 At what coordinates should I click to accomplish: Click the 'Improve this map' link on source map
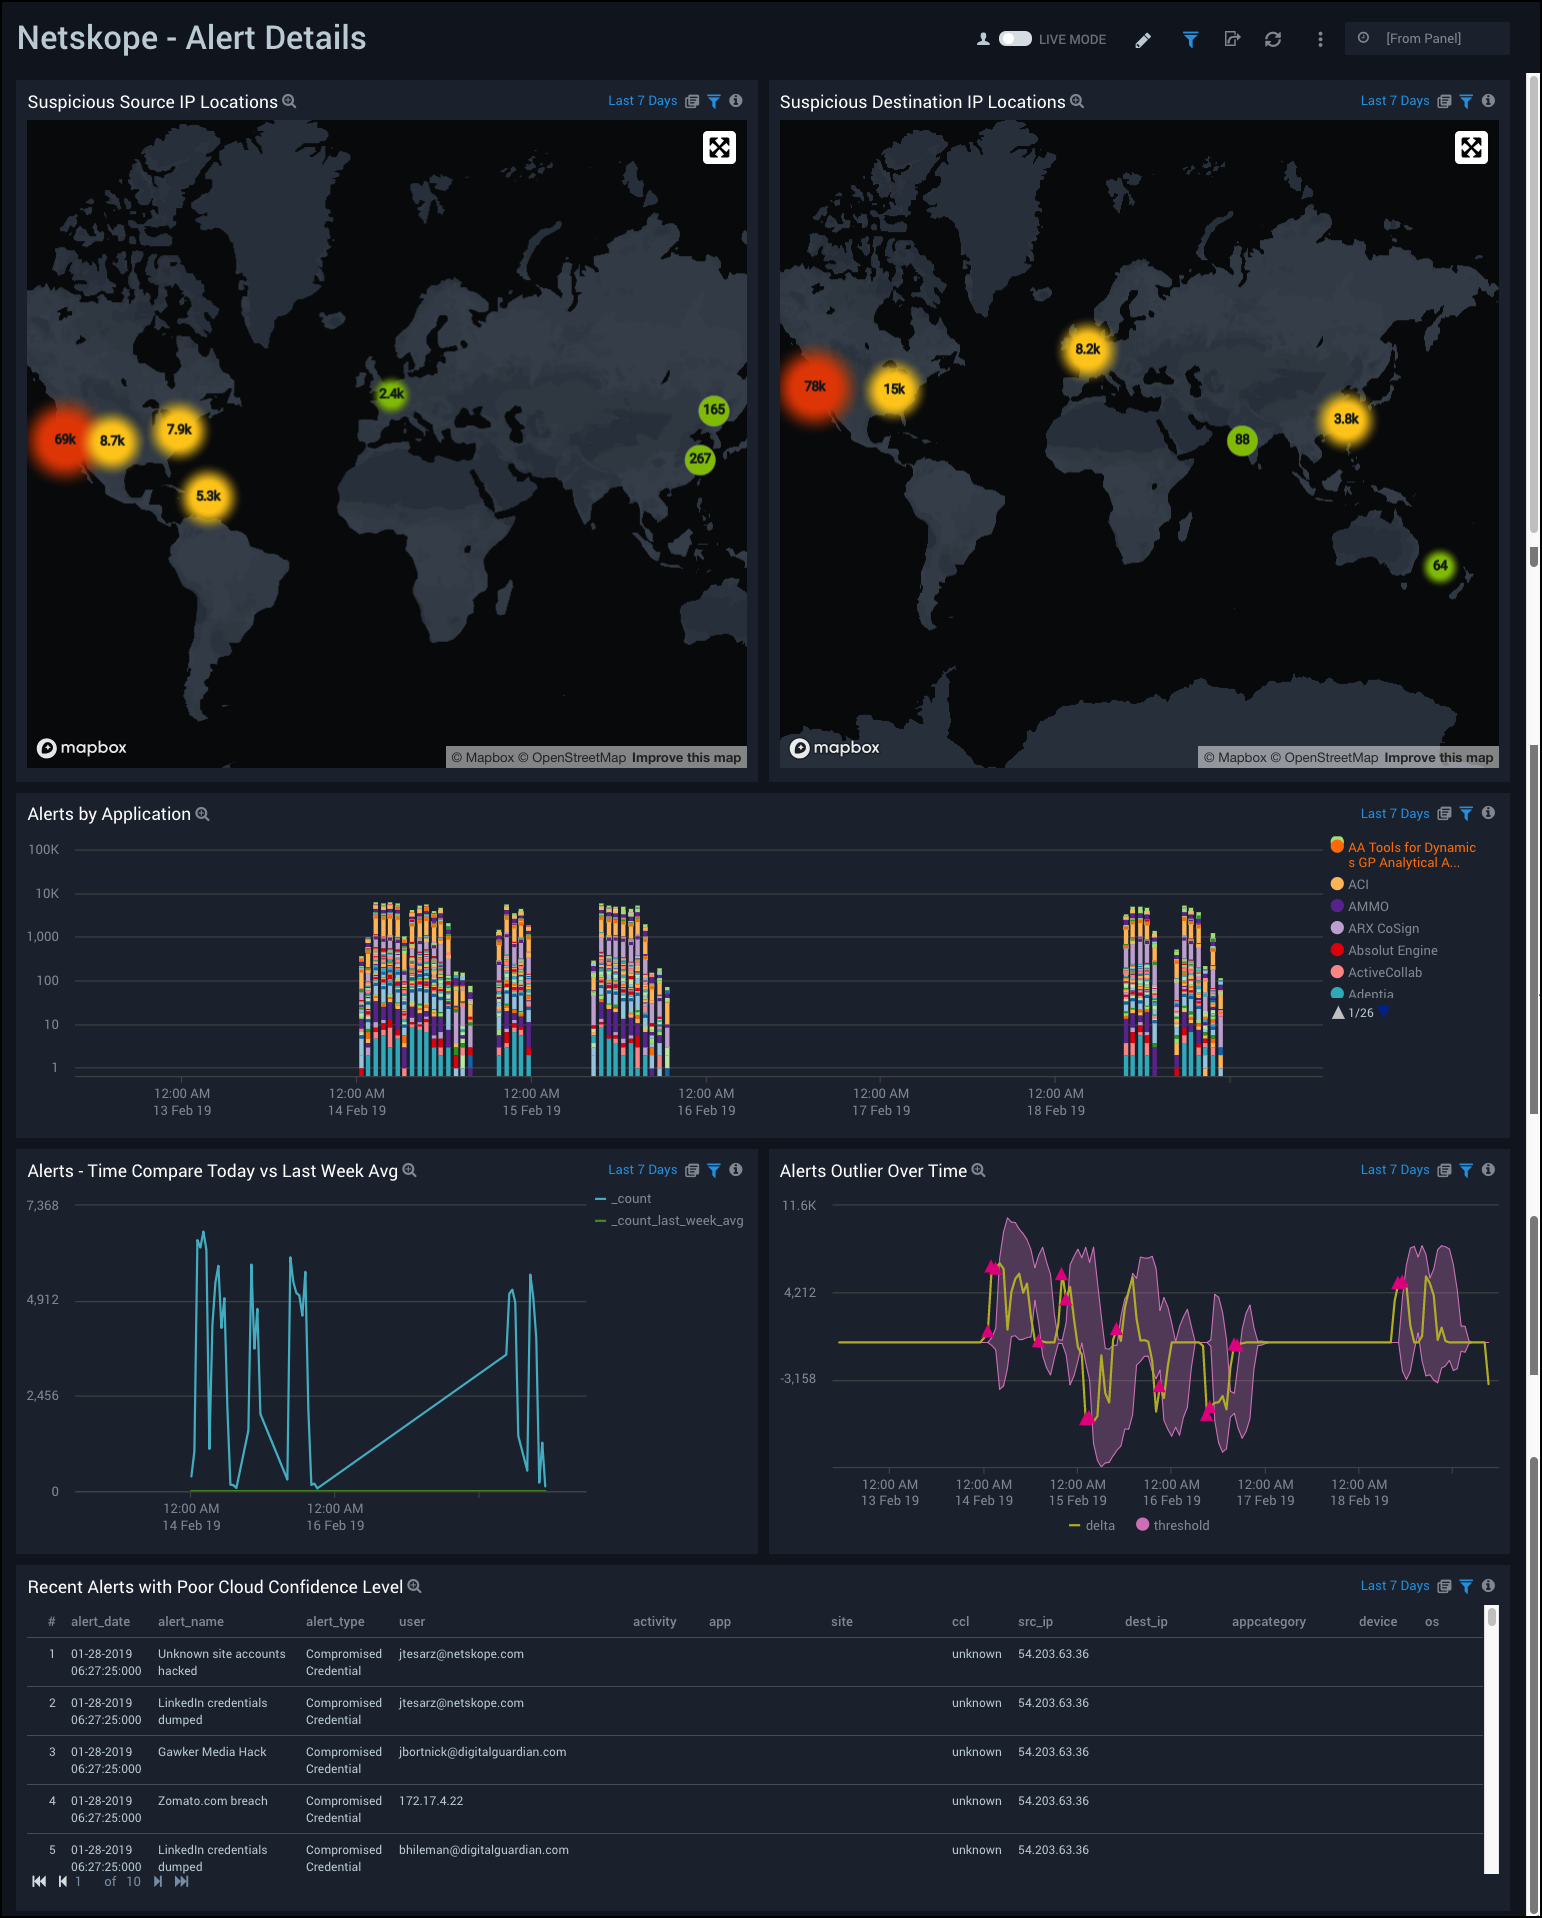686,758
